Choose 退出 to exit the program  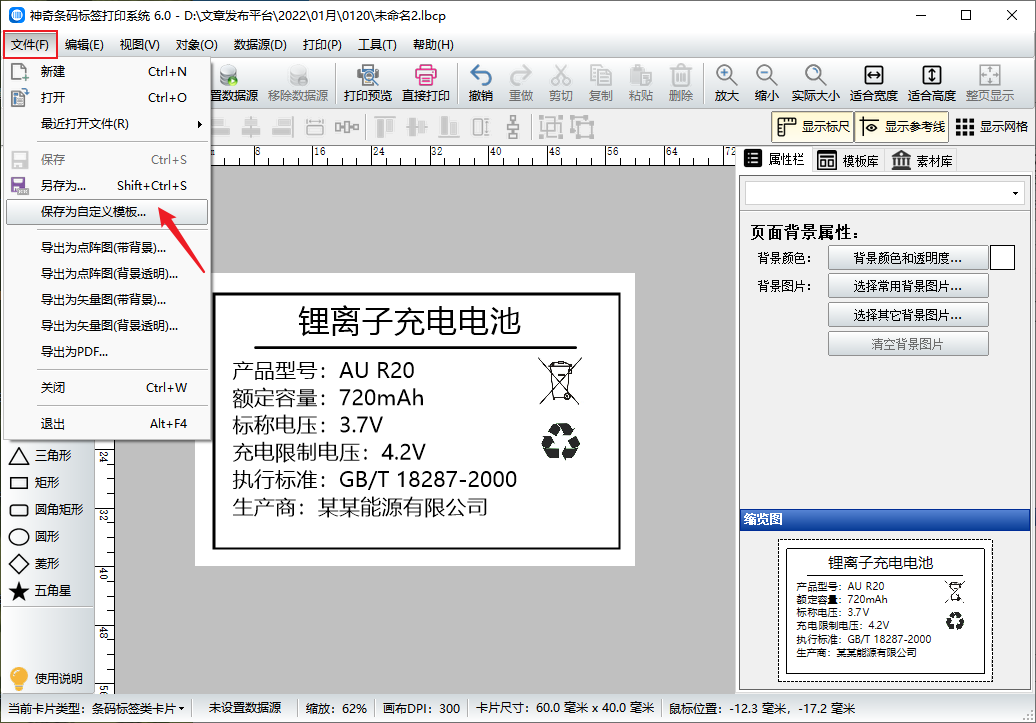click(x=107, y=424)
